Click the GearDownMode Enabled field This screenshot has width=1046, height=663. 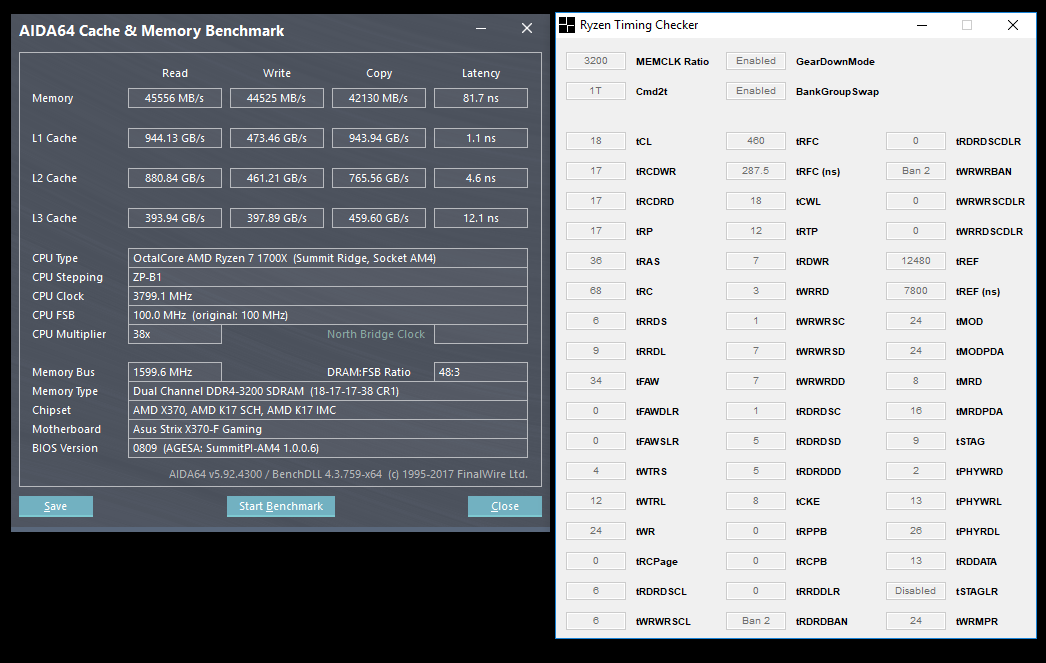[x=756, y=61]
